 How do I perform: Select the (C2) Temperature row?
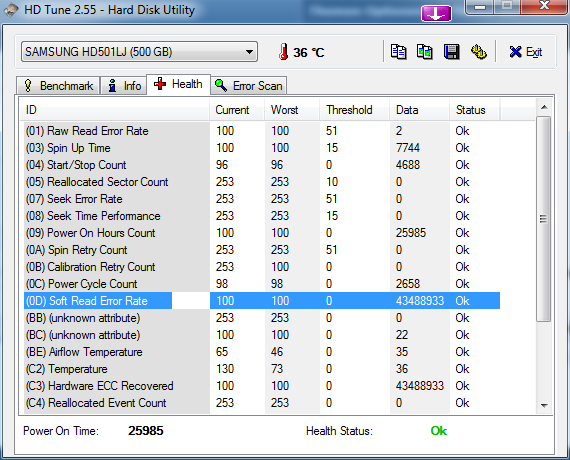[262, 369]
